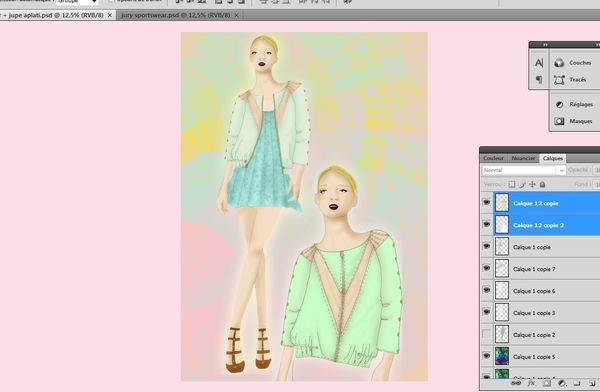Screen dimensions: 600x392
Task: Click the Calque 12 copie thumbnail
Action: (x=502, y=203)
